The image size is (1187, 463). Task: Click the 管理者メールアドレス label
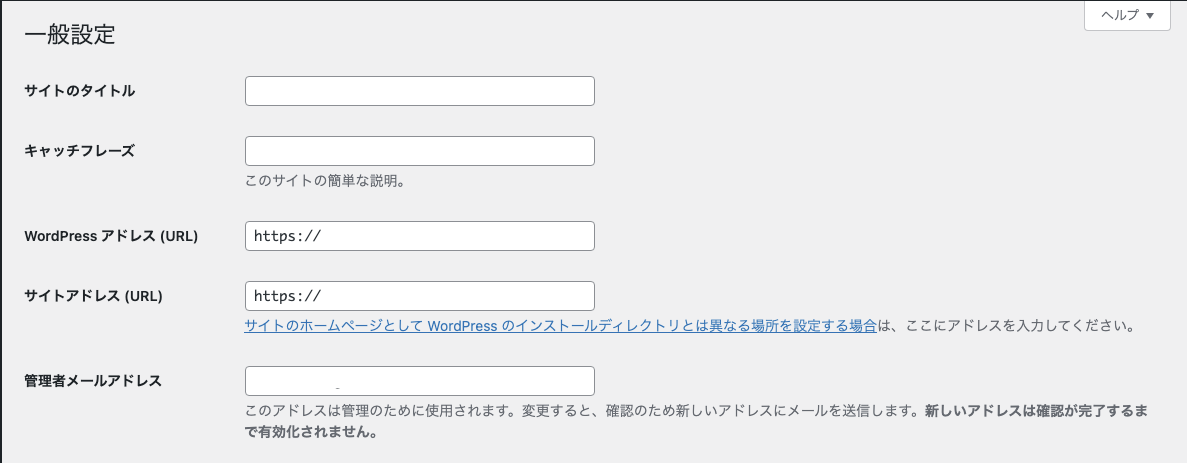pyautogui.click(x=93, y=381)
